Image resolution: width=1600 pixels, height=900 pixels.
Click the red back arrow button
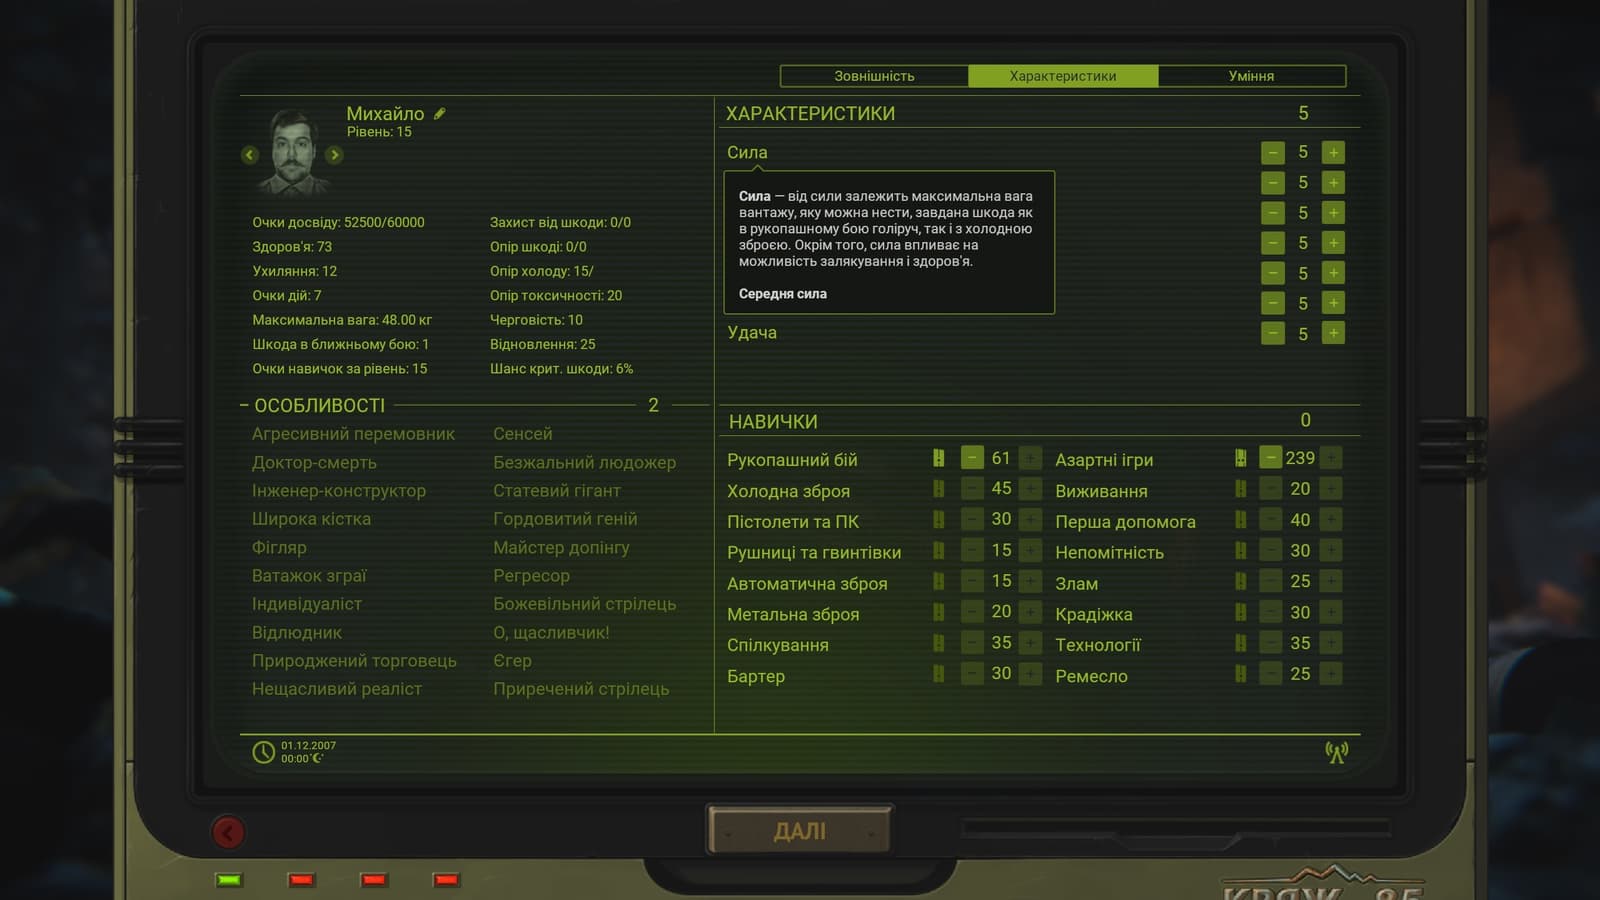pos(228,832)
